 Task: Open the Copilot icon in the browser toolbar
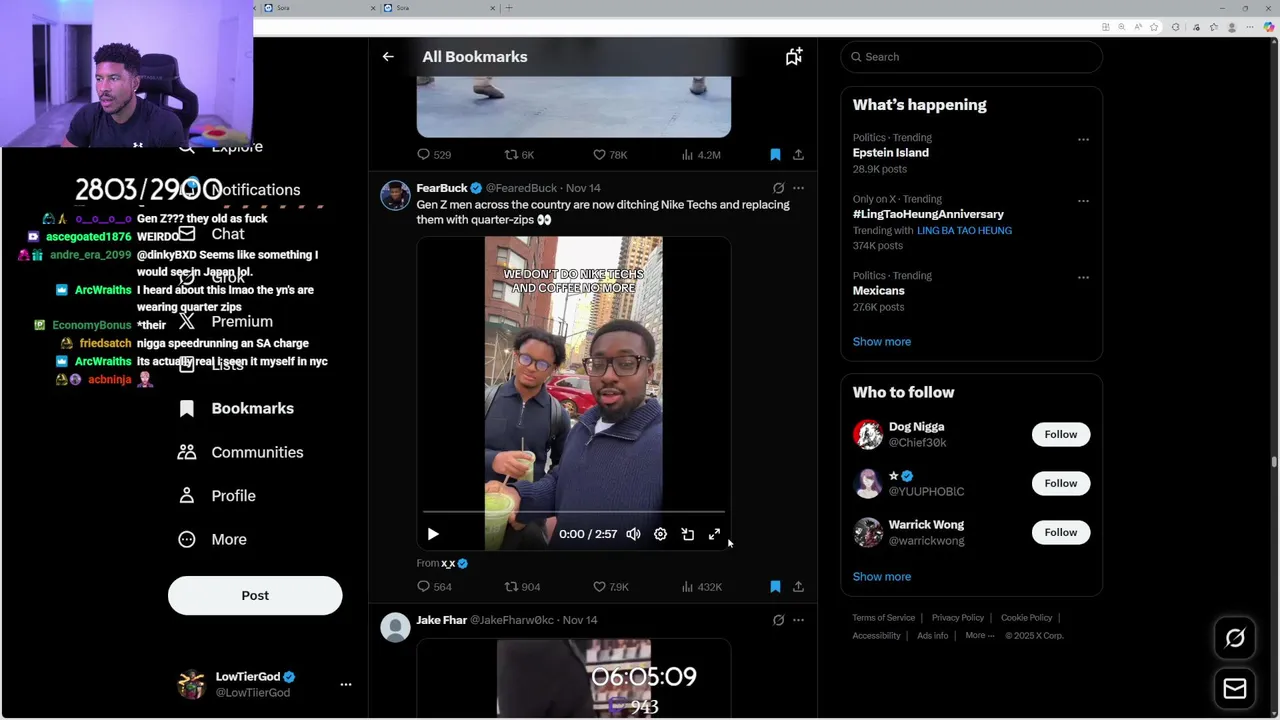coord(1269,27)
